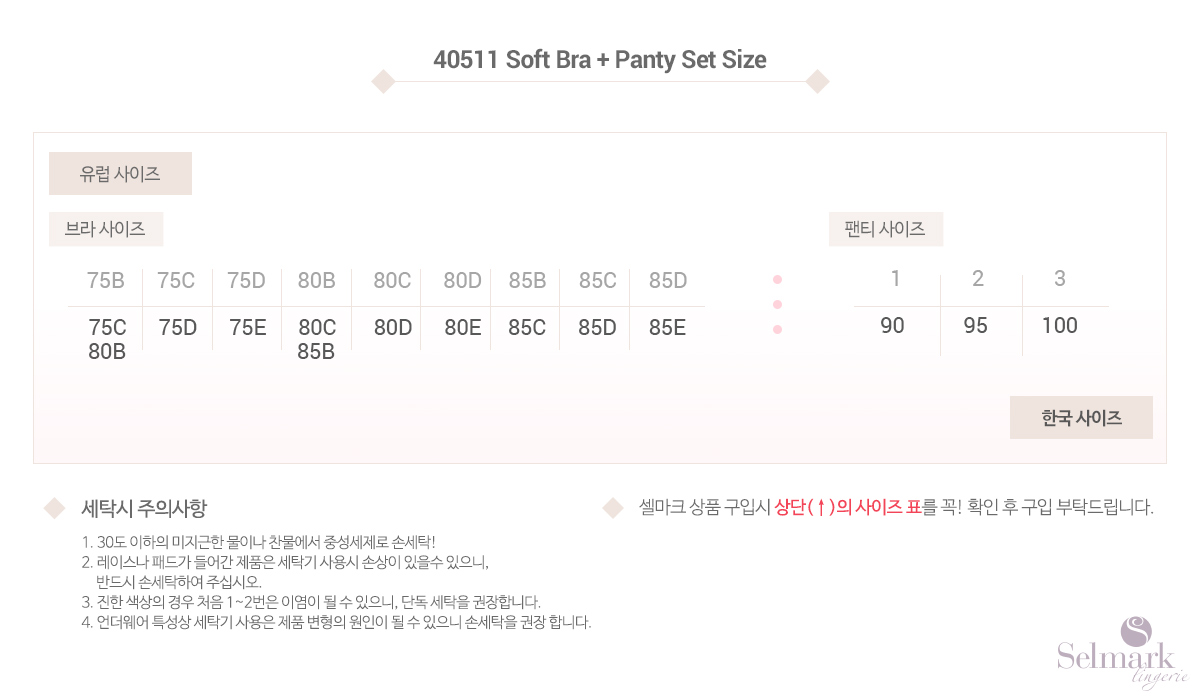Screen dimensions: 1200x700
Task: Select European bra size 75B
Action: coord(106,281)
